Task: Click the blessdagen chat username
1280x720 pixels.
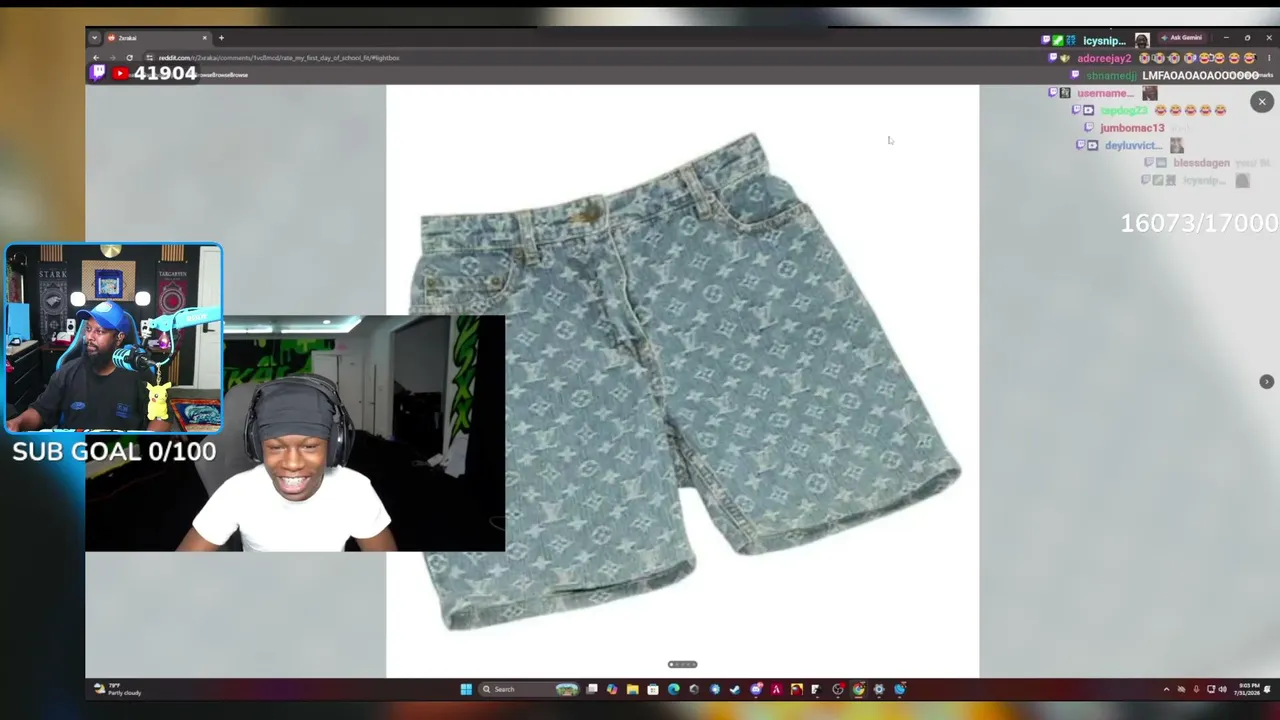Action: 1201,163
